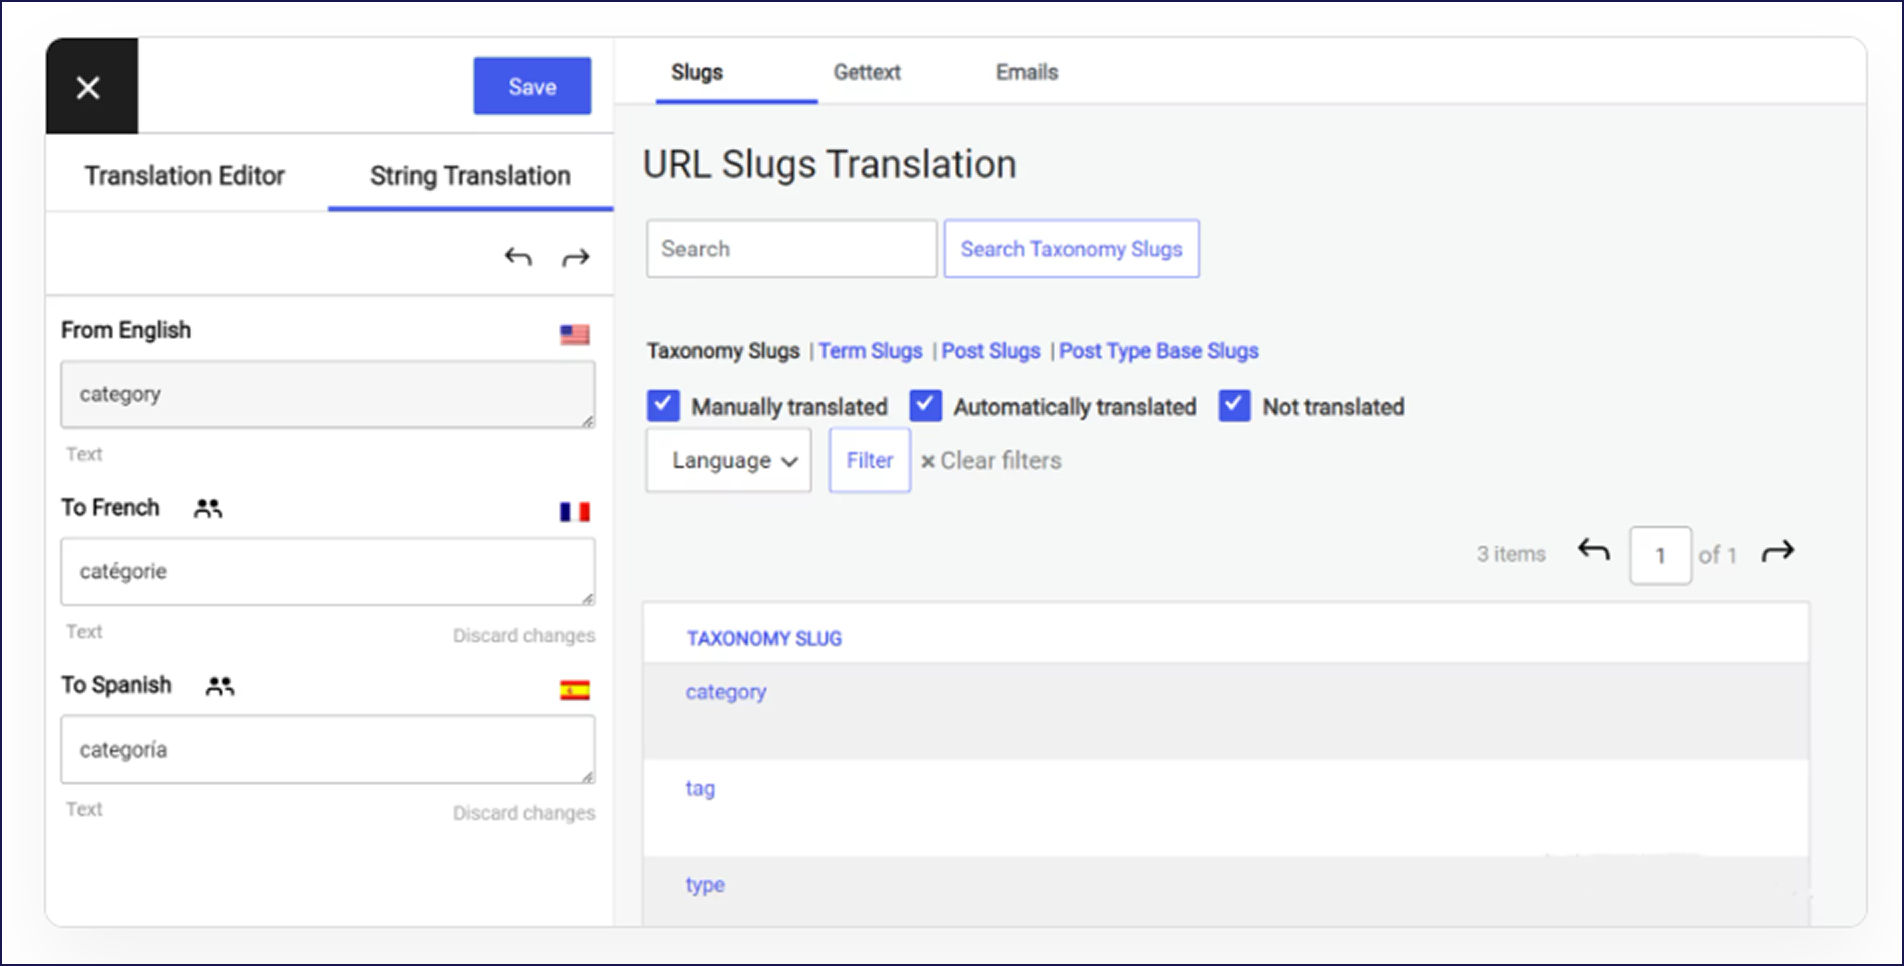Viewport: 1904px width, 966px height.
Task: Disable the Automatically translated checkbox
Action: pyautogui.click(x=925, y=405)
